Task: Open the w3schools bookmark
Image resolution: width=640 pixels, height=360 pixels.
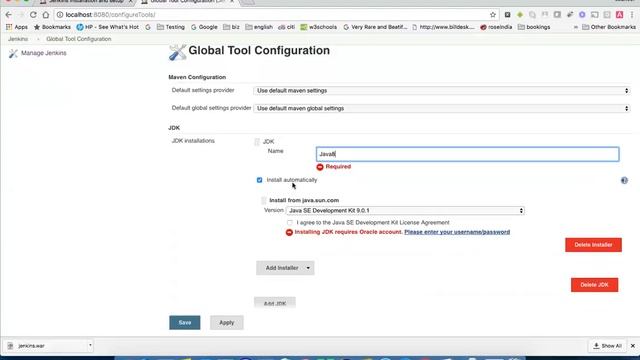Action: pos(319,27)
